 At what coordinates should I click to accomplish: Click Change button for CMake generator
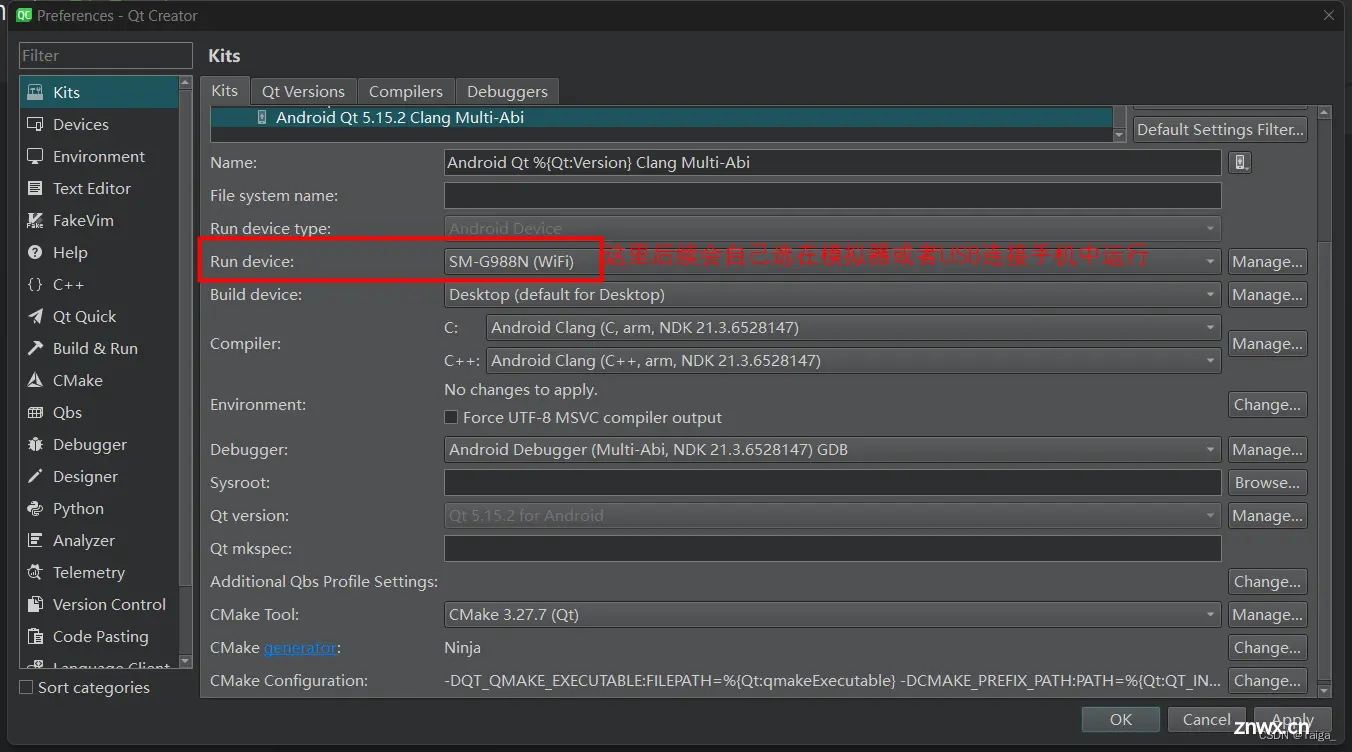pyautogui.click(x=1267, y=648)
